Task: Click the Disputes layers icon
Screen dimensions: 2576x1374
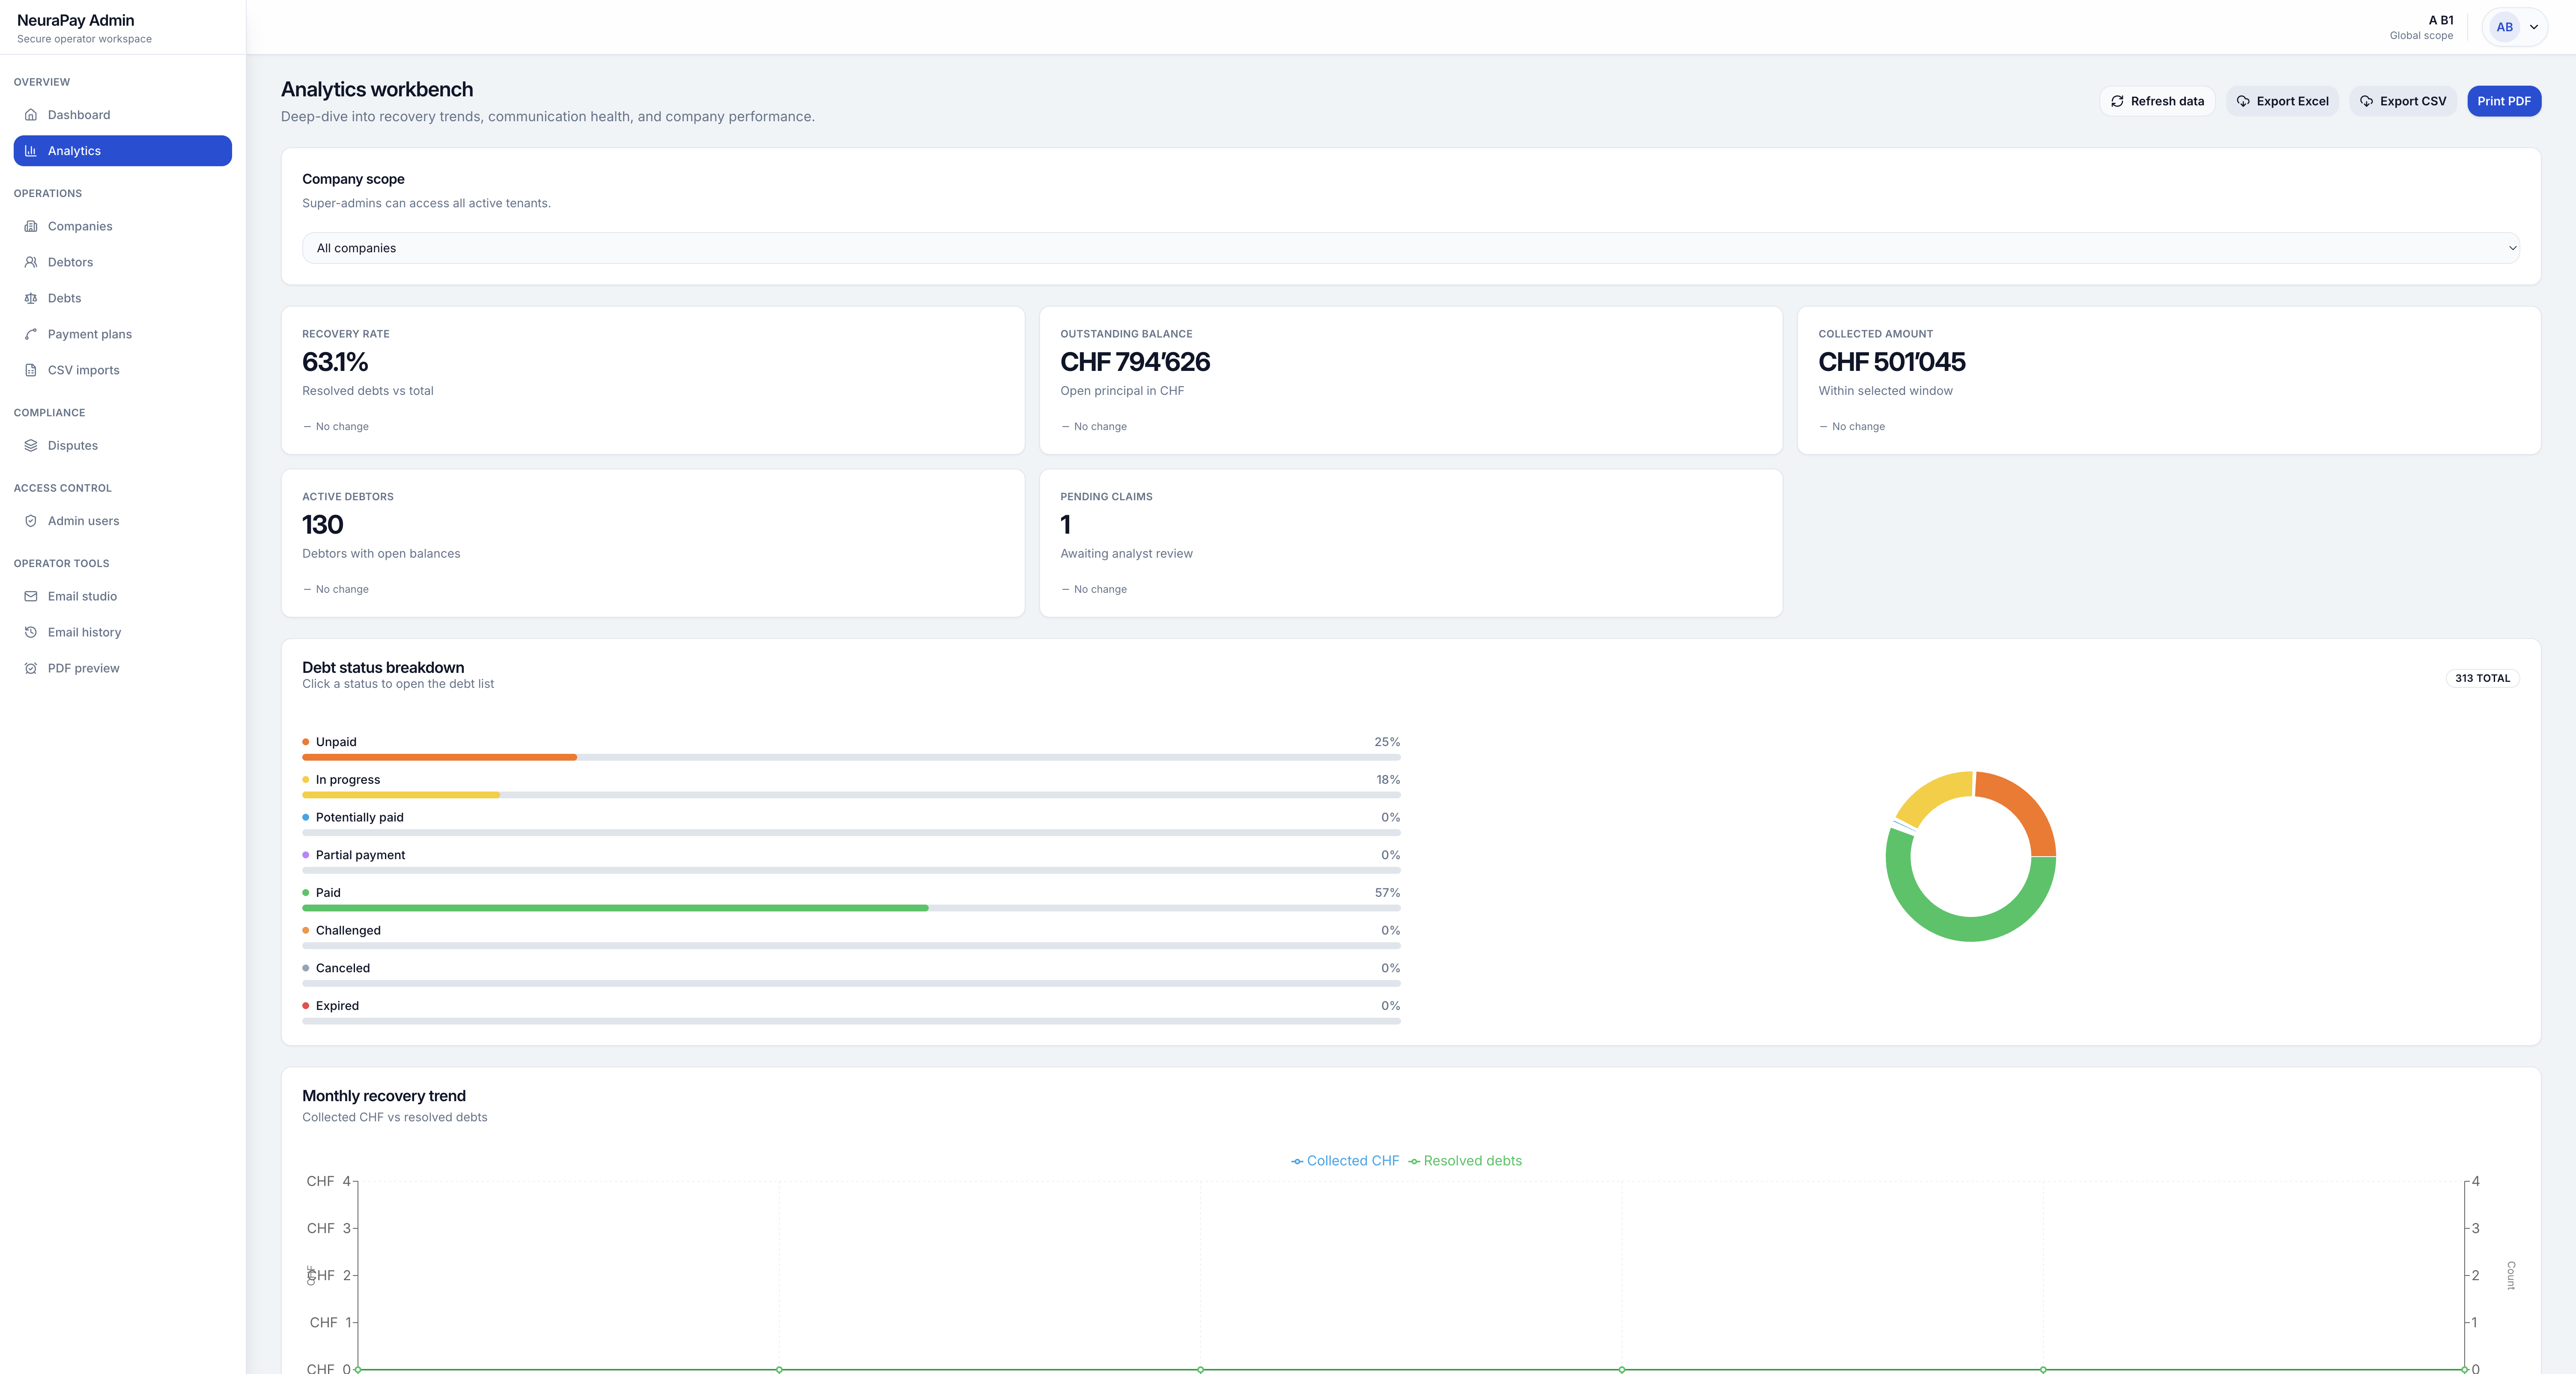Action: point(31,446)
